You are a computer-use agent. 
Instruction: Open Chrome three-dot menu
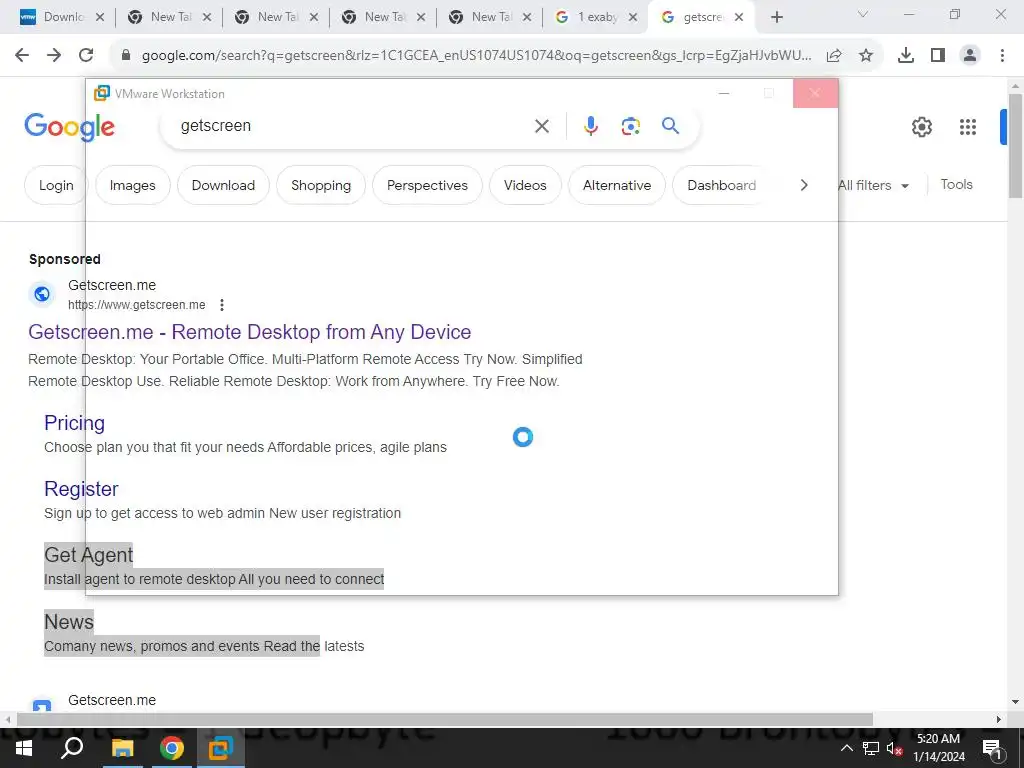1002,56
